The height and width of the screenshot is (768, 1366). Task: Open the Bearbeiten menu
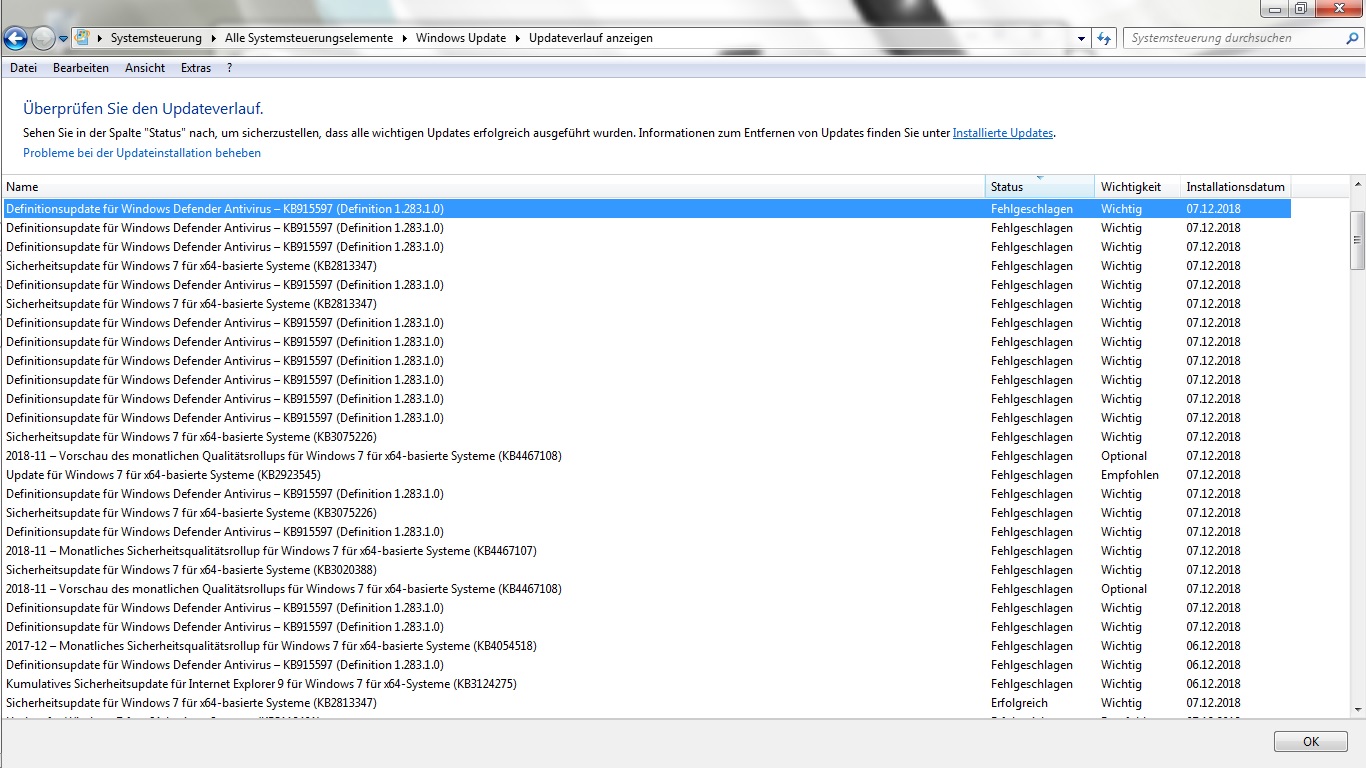tap(81, 68)
